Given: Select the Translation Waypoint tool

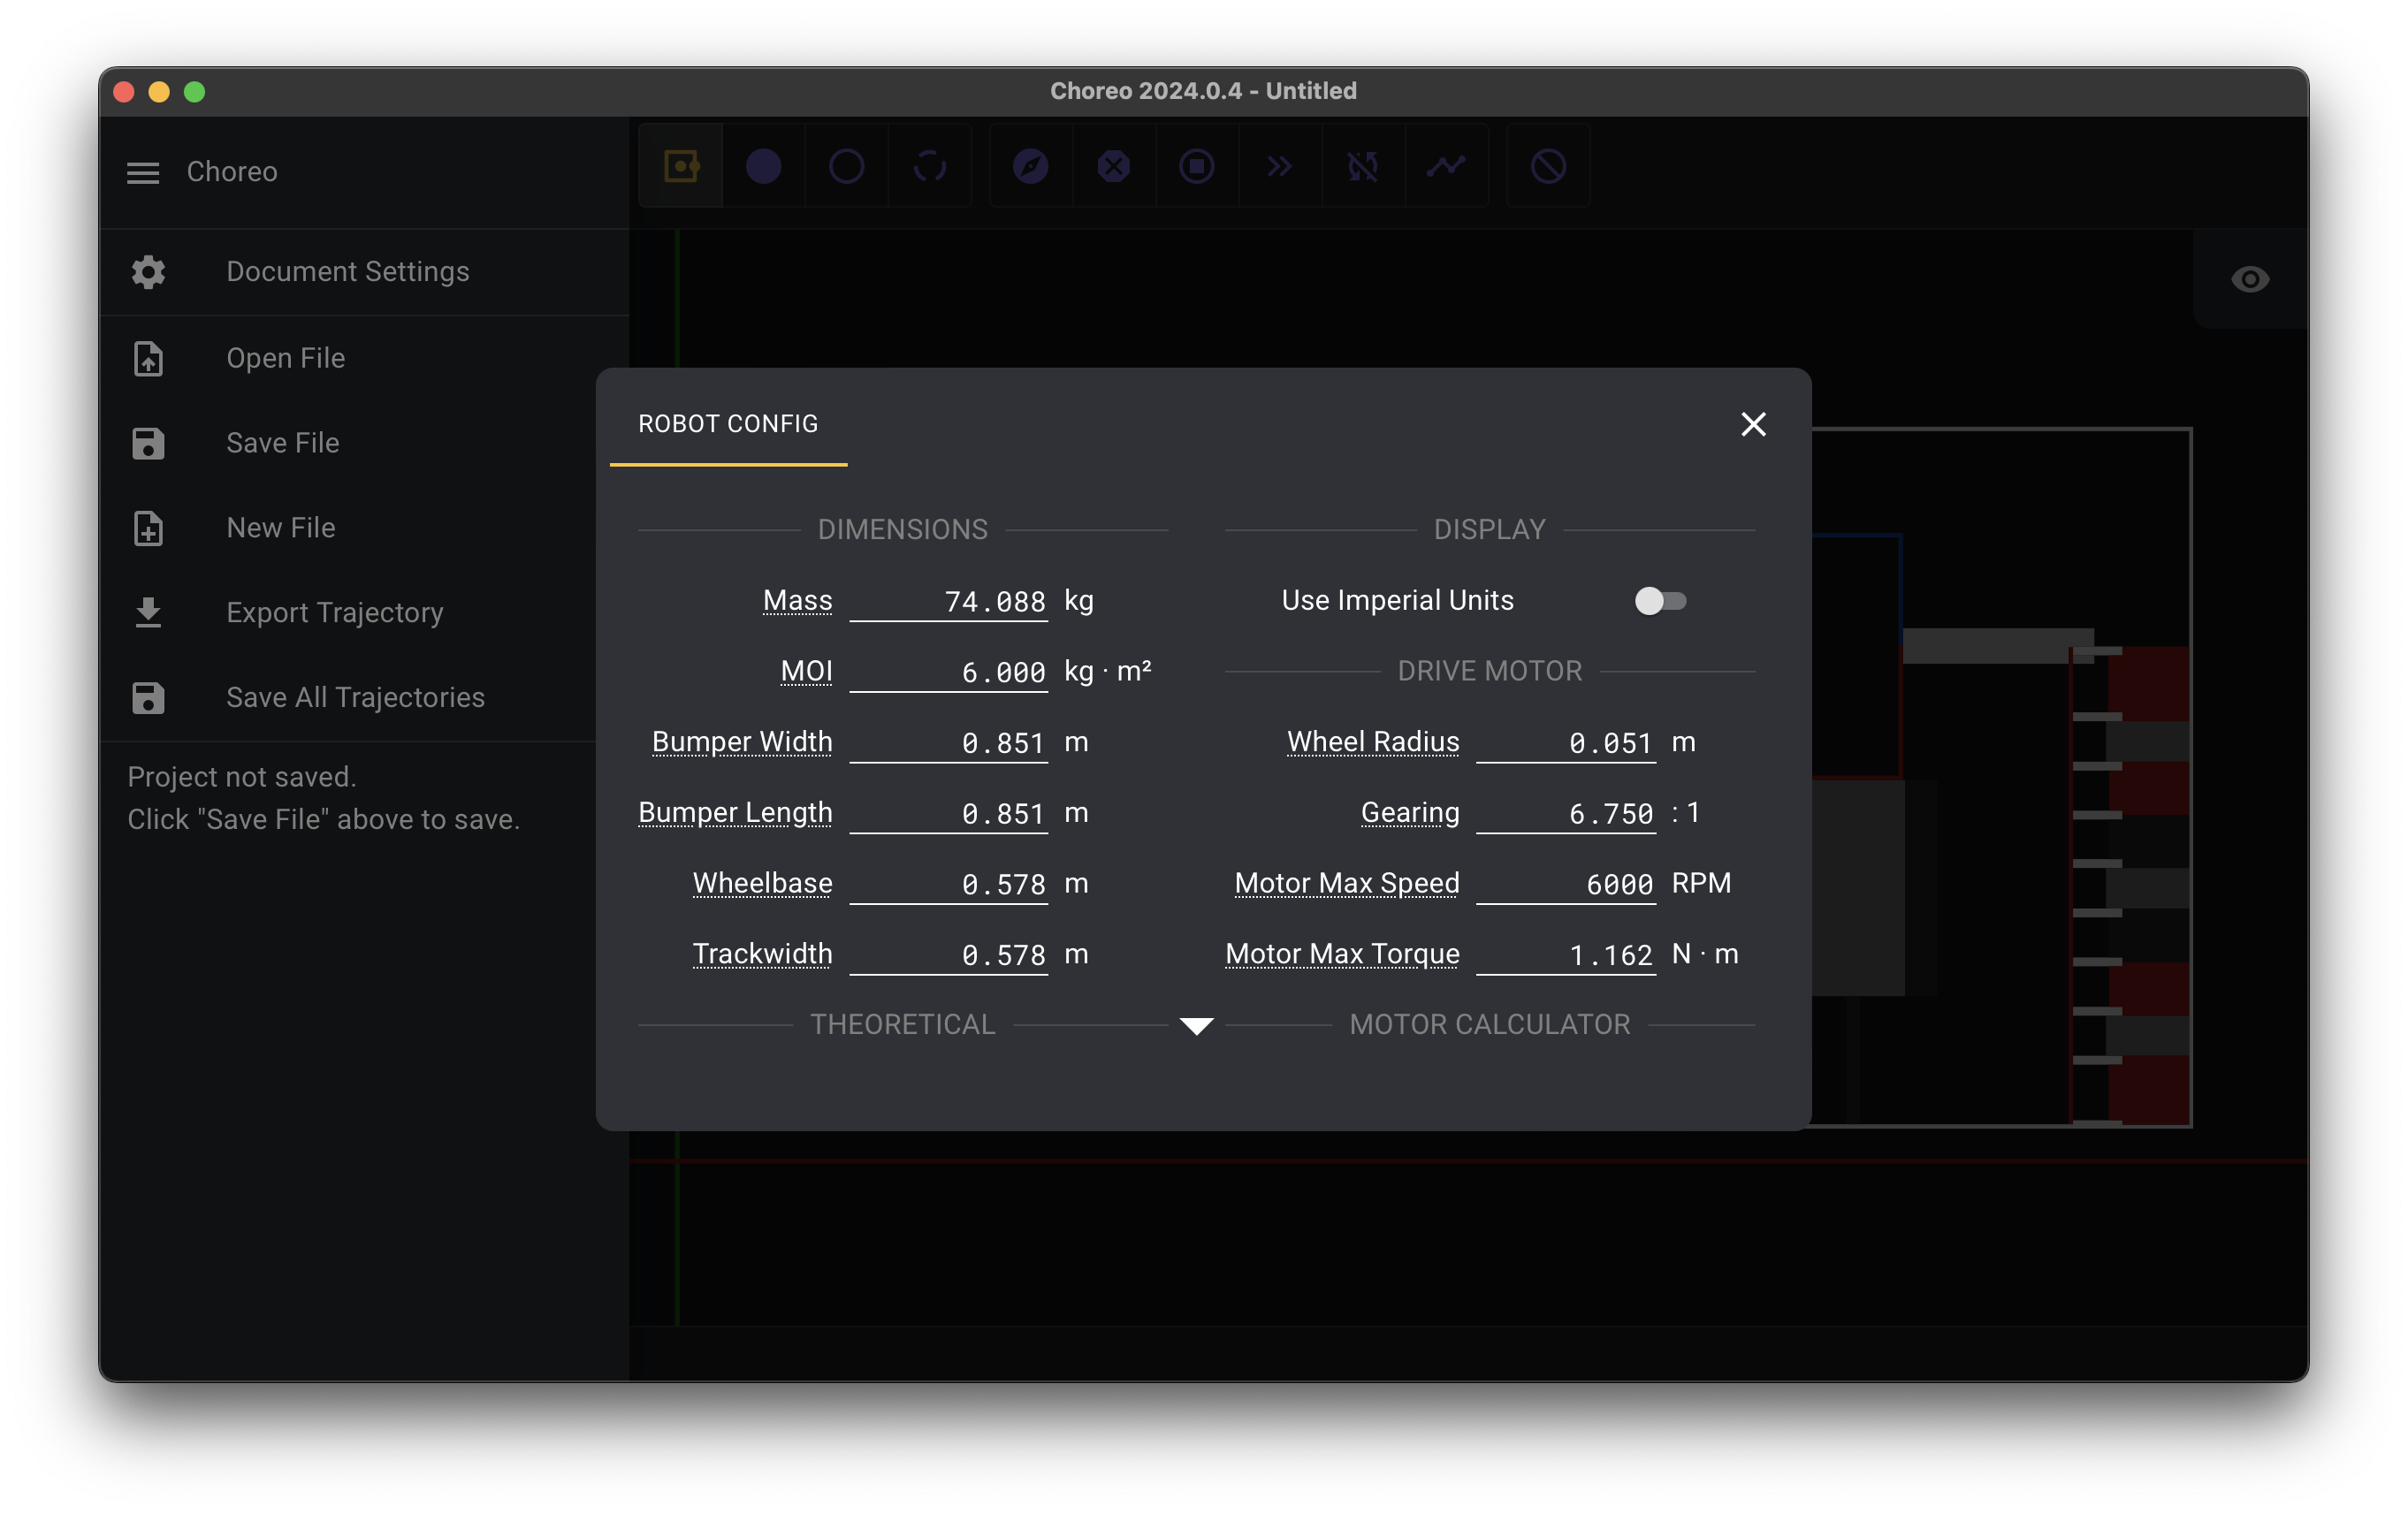Looking at the screenshot, I should 763,166.
